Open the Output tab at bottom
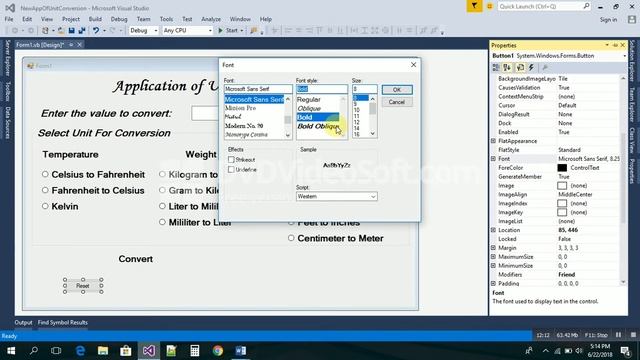Viewport: 640px width, 360px height. (x=23, y=322)
